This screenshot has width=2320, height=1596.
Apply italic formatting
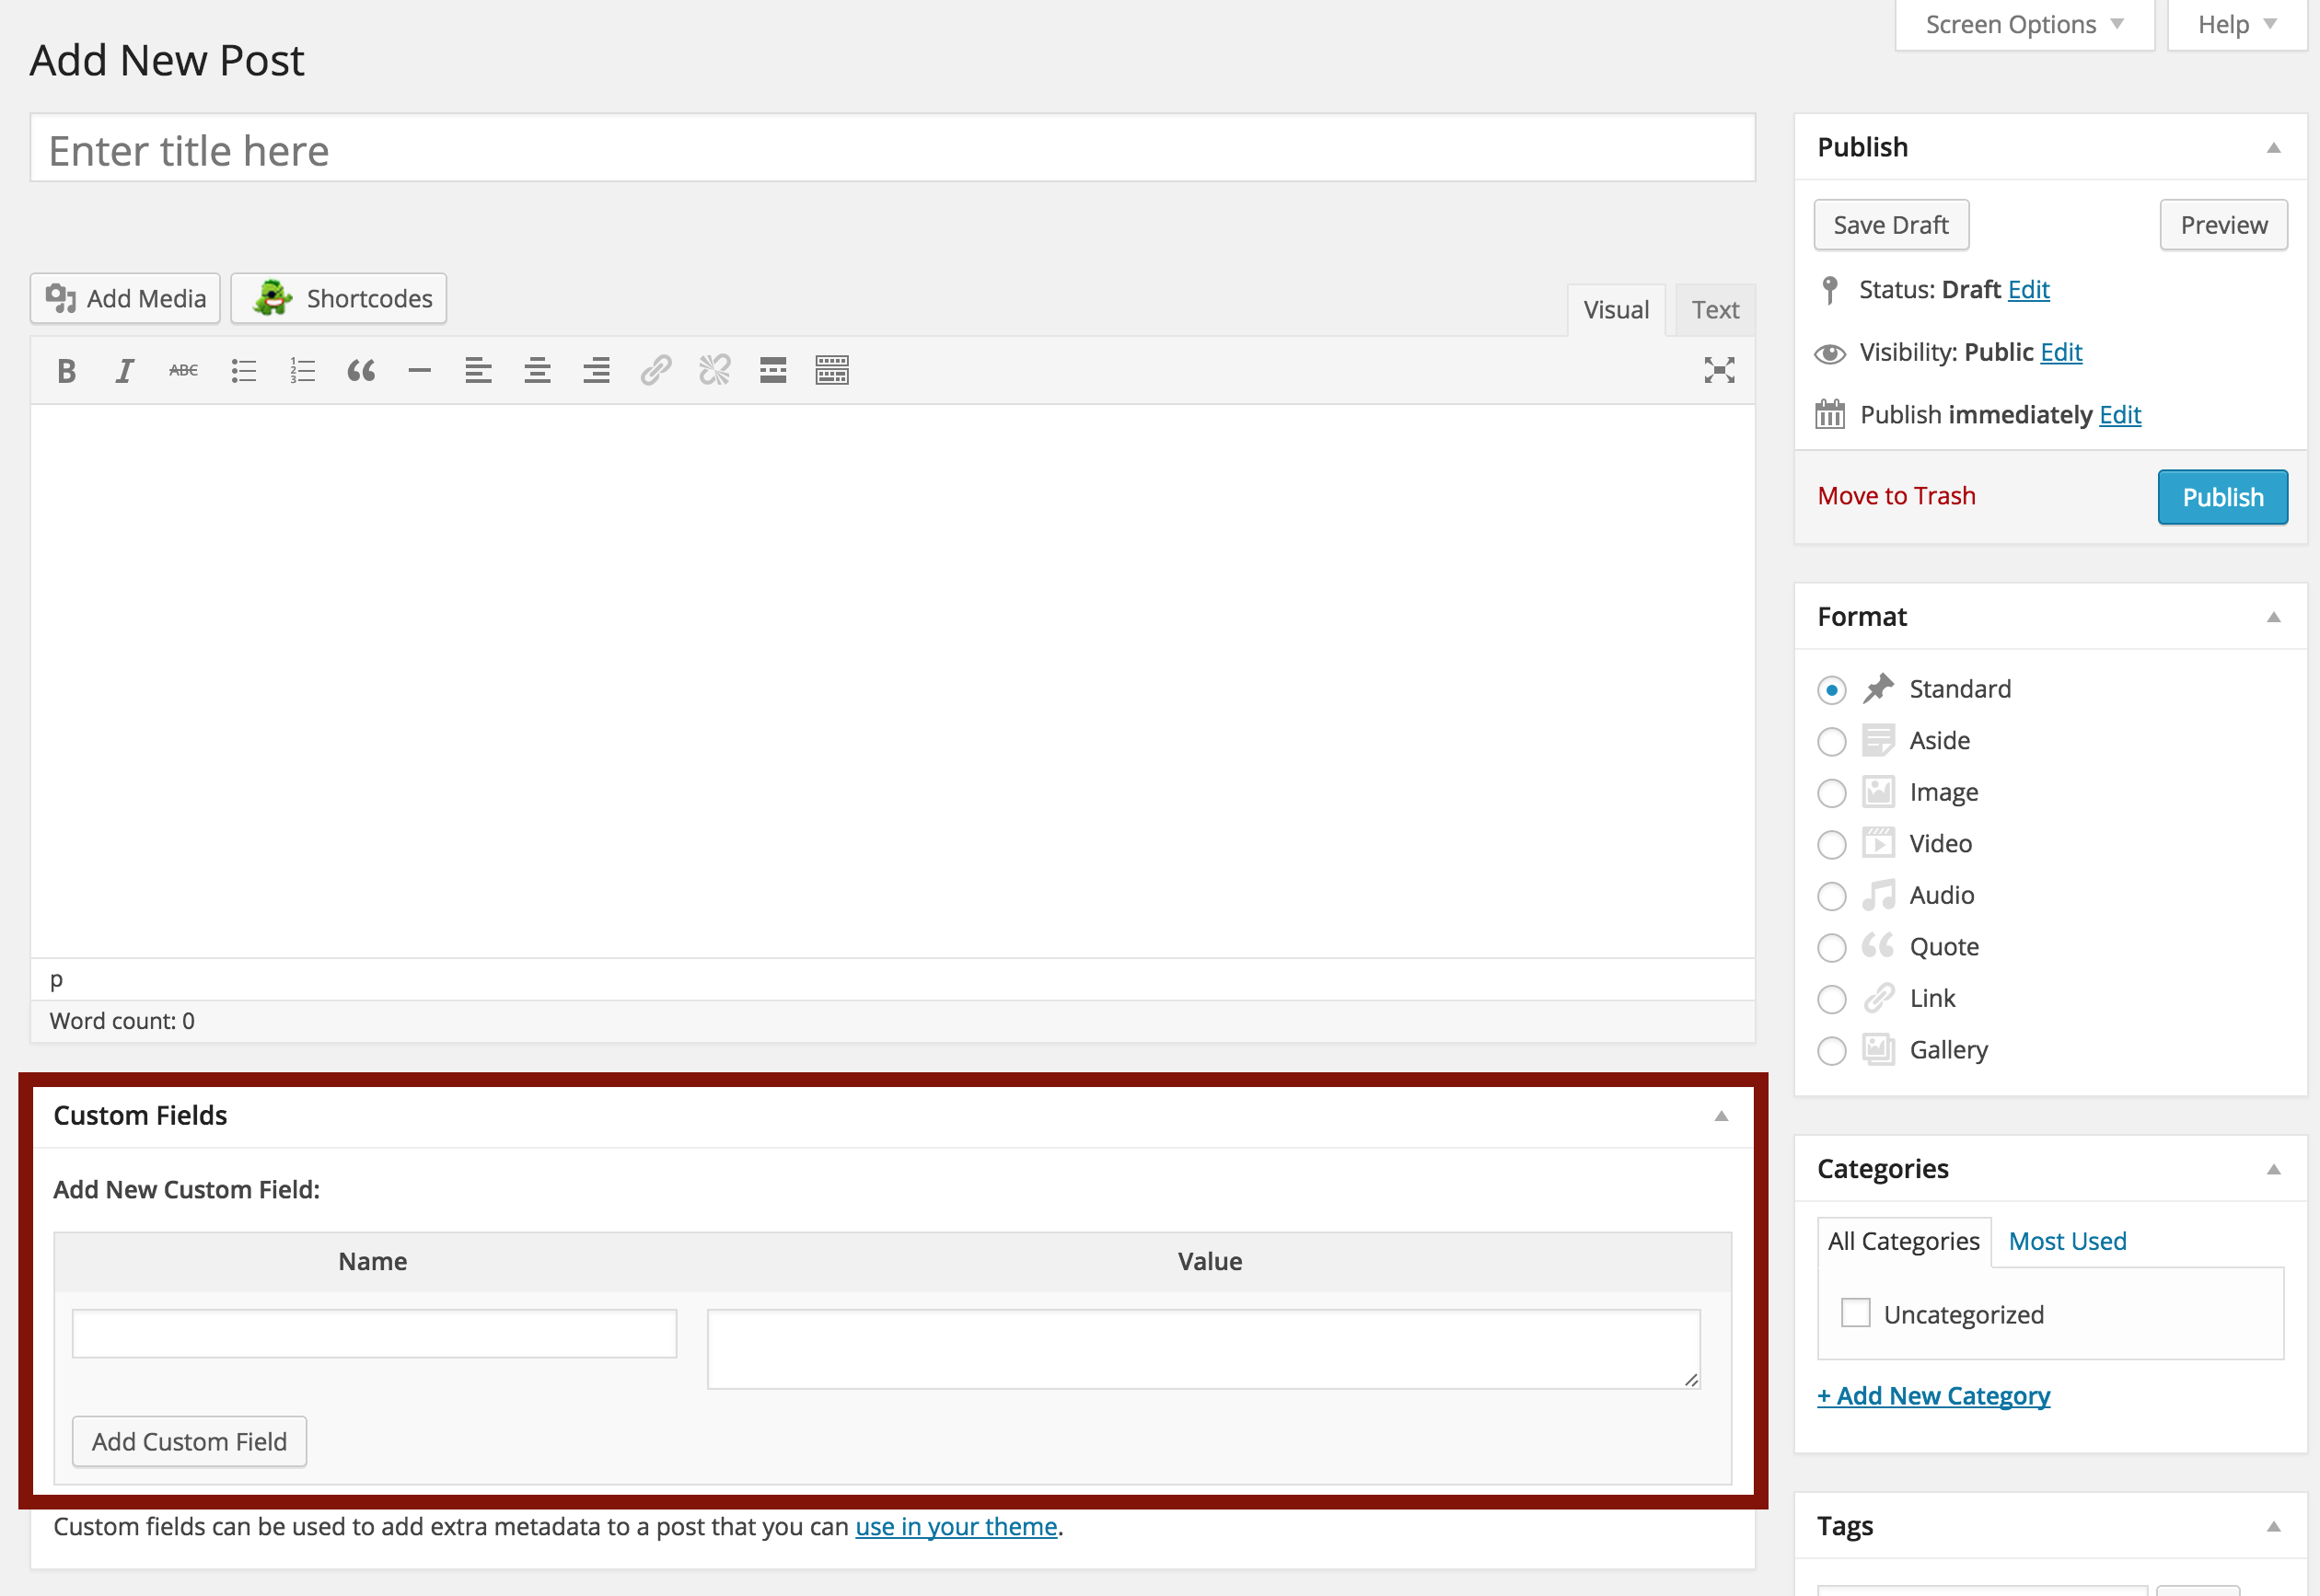point(124,371)
